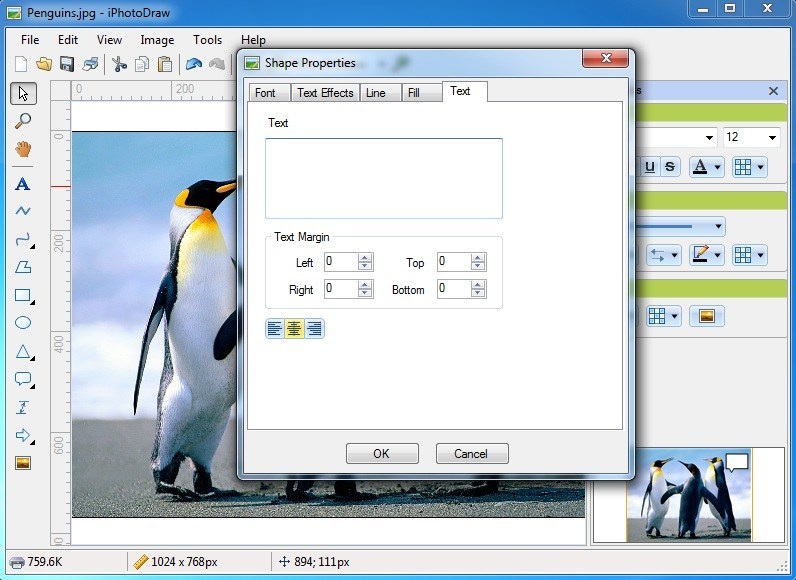Viewport: 796px width, 580px height.
Task: Switch to the Text Effects tab
Action: 325,93
